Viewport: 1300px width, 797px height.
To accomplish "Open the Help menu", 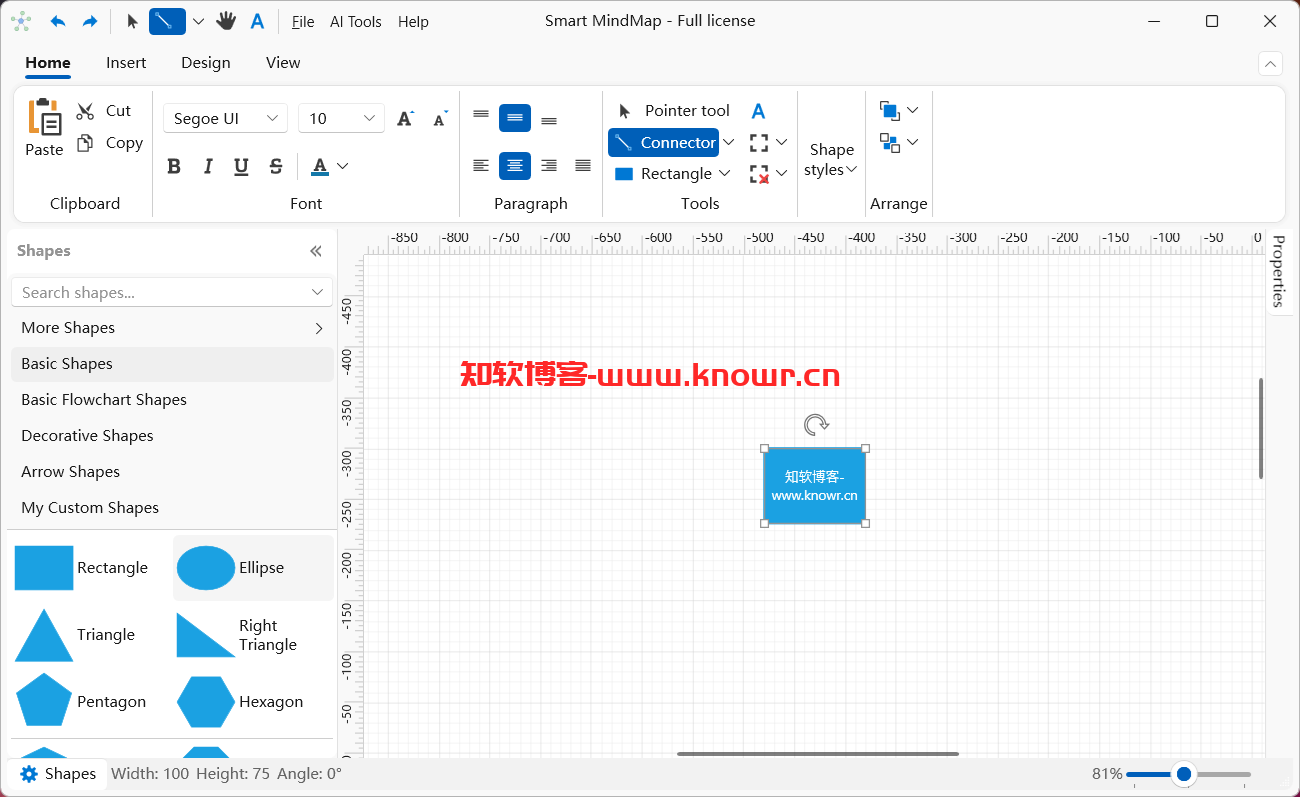I will [x=413, y=22].
